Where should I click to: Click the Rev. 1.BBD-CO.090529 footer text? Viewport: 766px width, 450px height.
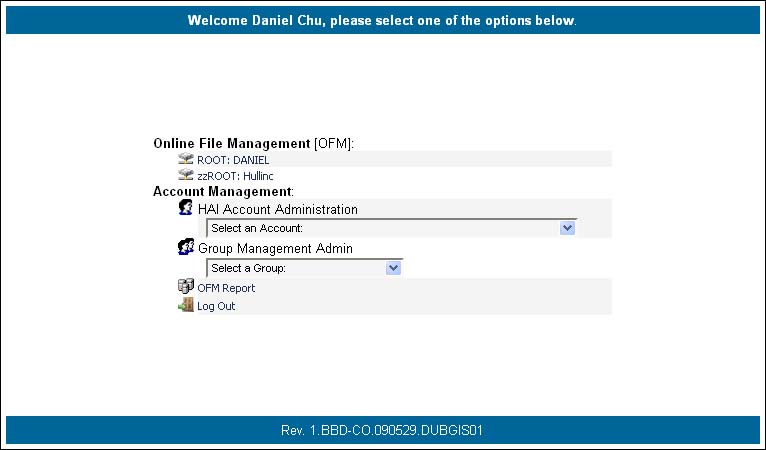(382, 430)
